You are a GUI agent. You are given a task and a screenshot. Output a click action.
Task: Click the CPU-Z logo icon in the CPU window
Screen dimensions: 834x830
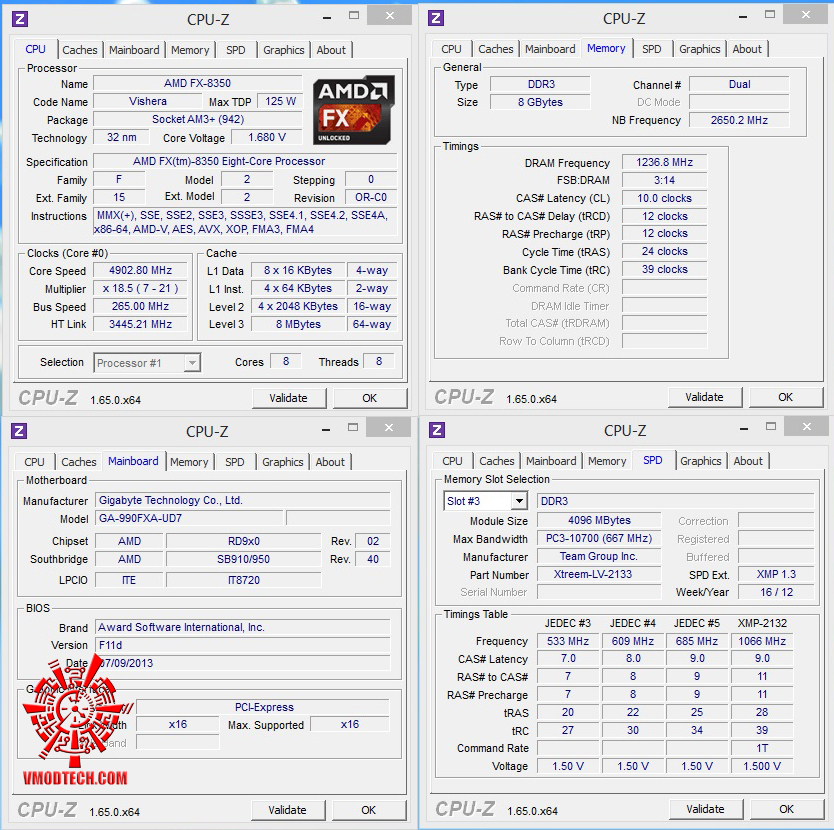(20, 19)
